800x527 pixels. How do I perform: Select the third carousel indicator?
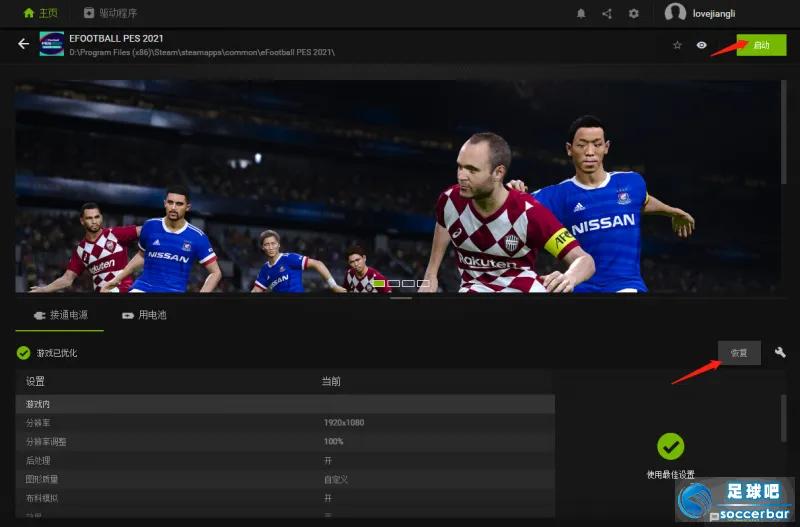pyautogui.click(x=408, y=283)
